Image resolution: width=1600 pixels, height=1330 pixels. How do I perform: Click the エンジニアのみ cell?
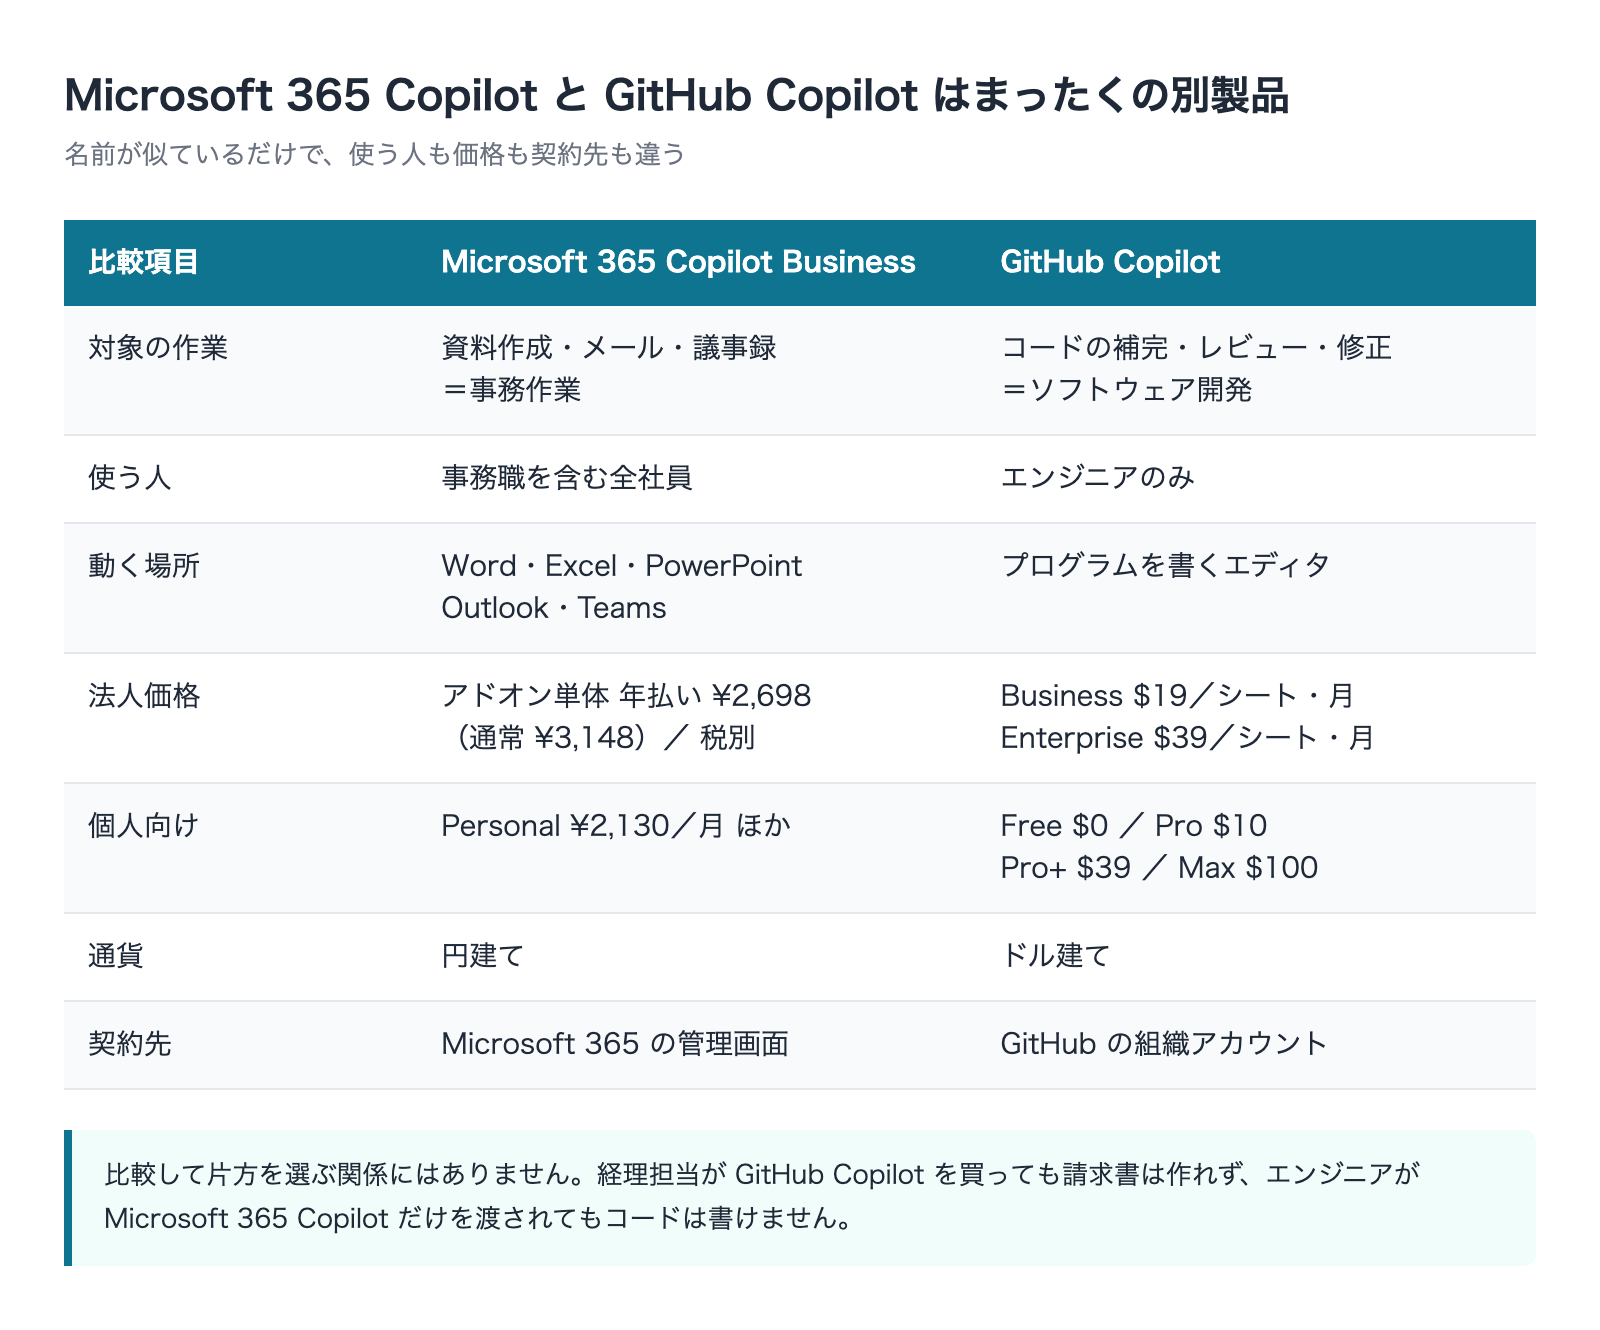1098,478
